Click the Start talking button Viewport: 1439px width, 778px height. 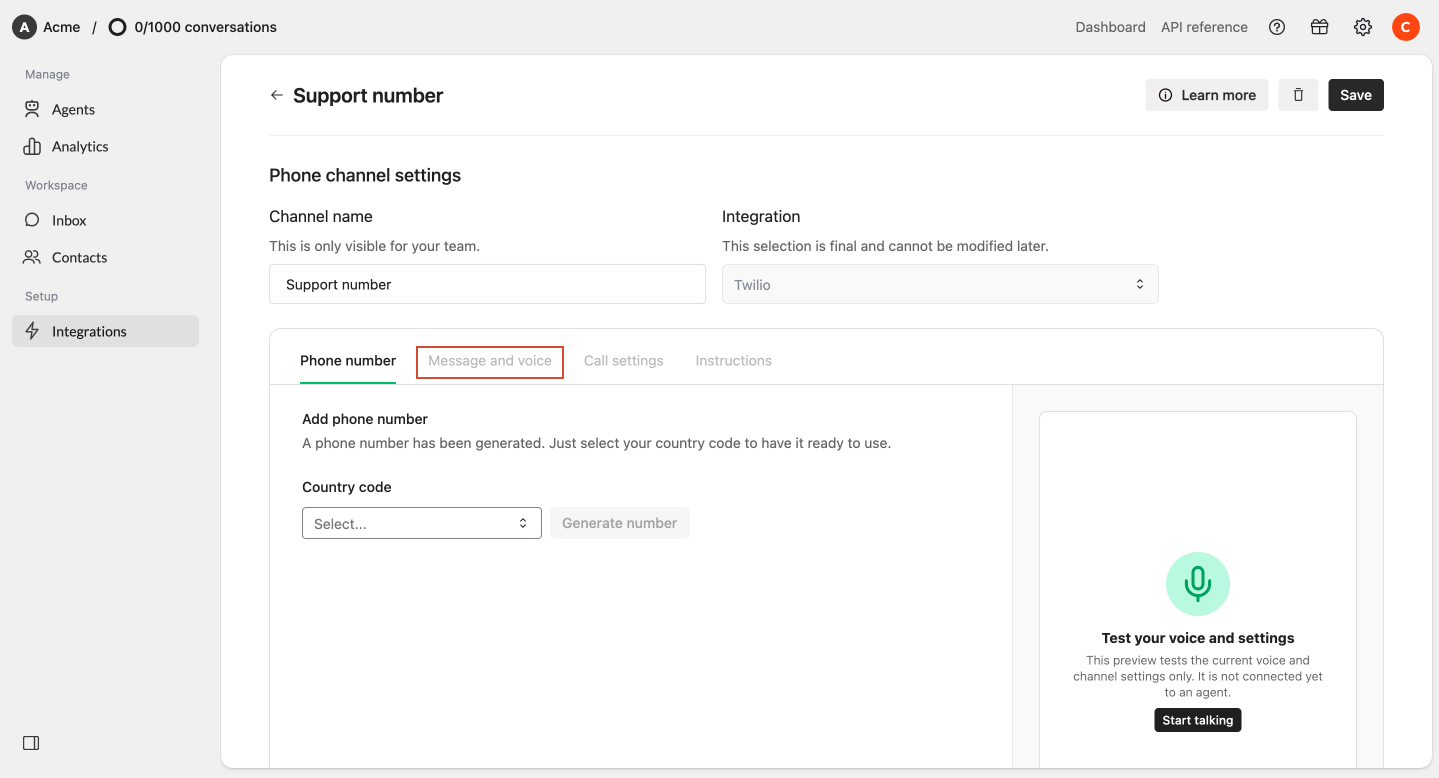pos(1198,720)
